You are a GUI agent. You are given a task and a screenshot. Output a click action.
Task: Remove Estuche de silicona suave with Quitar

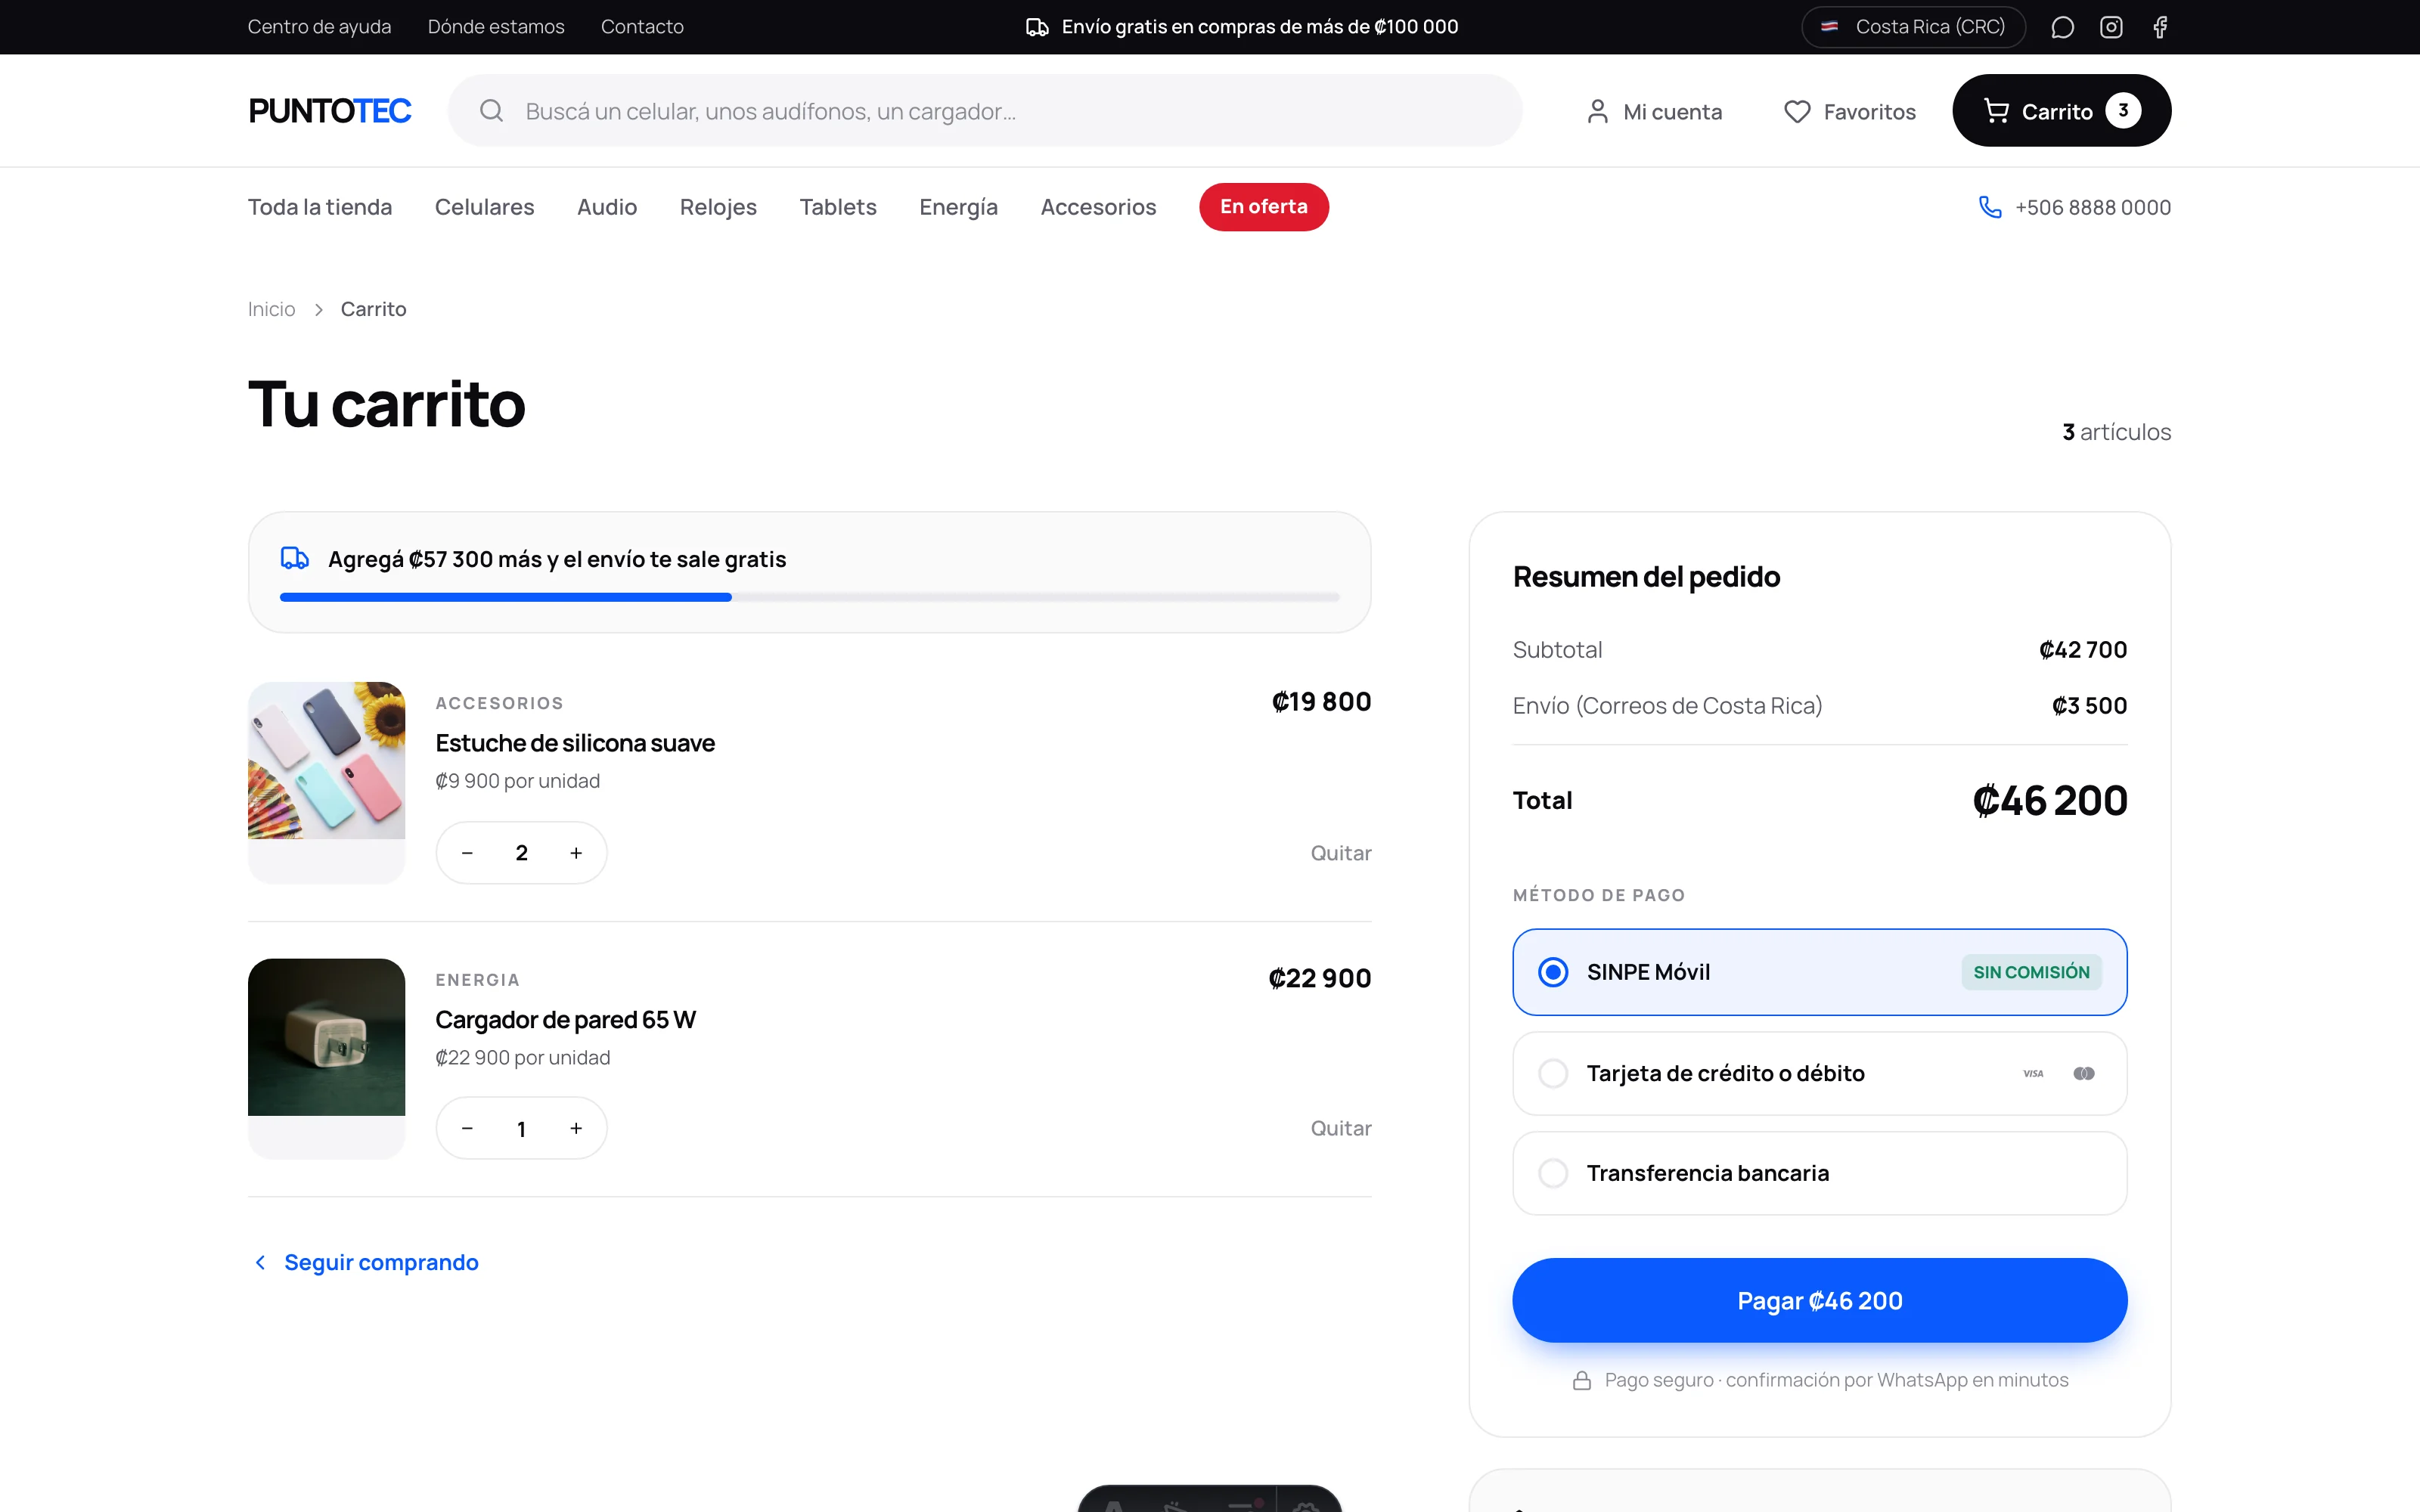(1341, 853)
